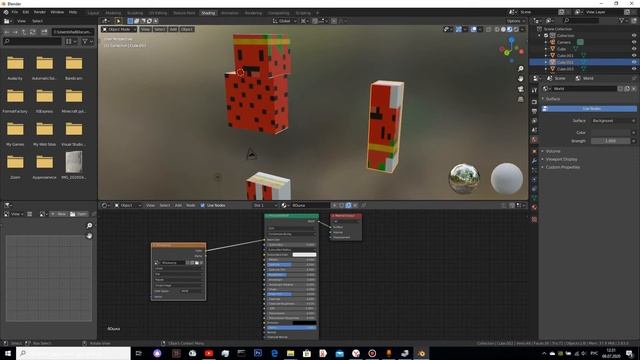Click the outliner filter funnel icon
640x360 pixels.
click(x=622, y=20)
